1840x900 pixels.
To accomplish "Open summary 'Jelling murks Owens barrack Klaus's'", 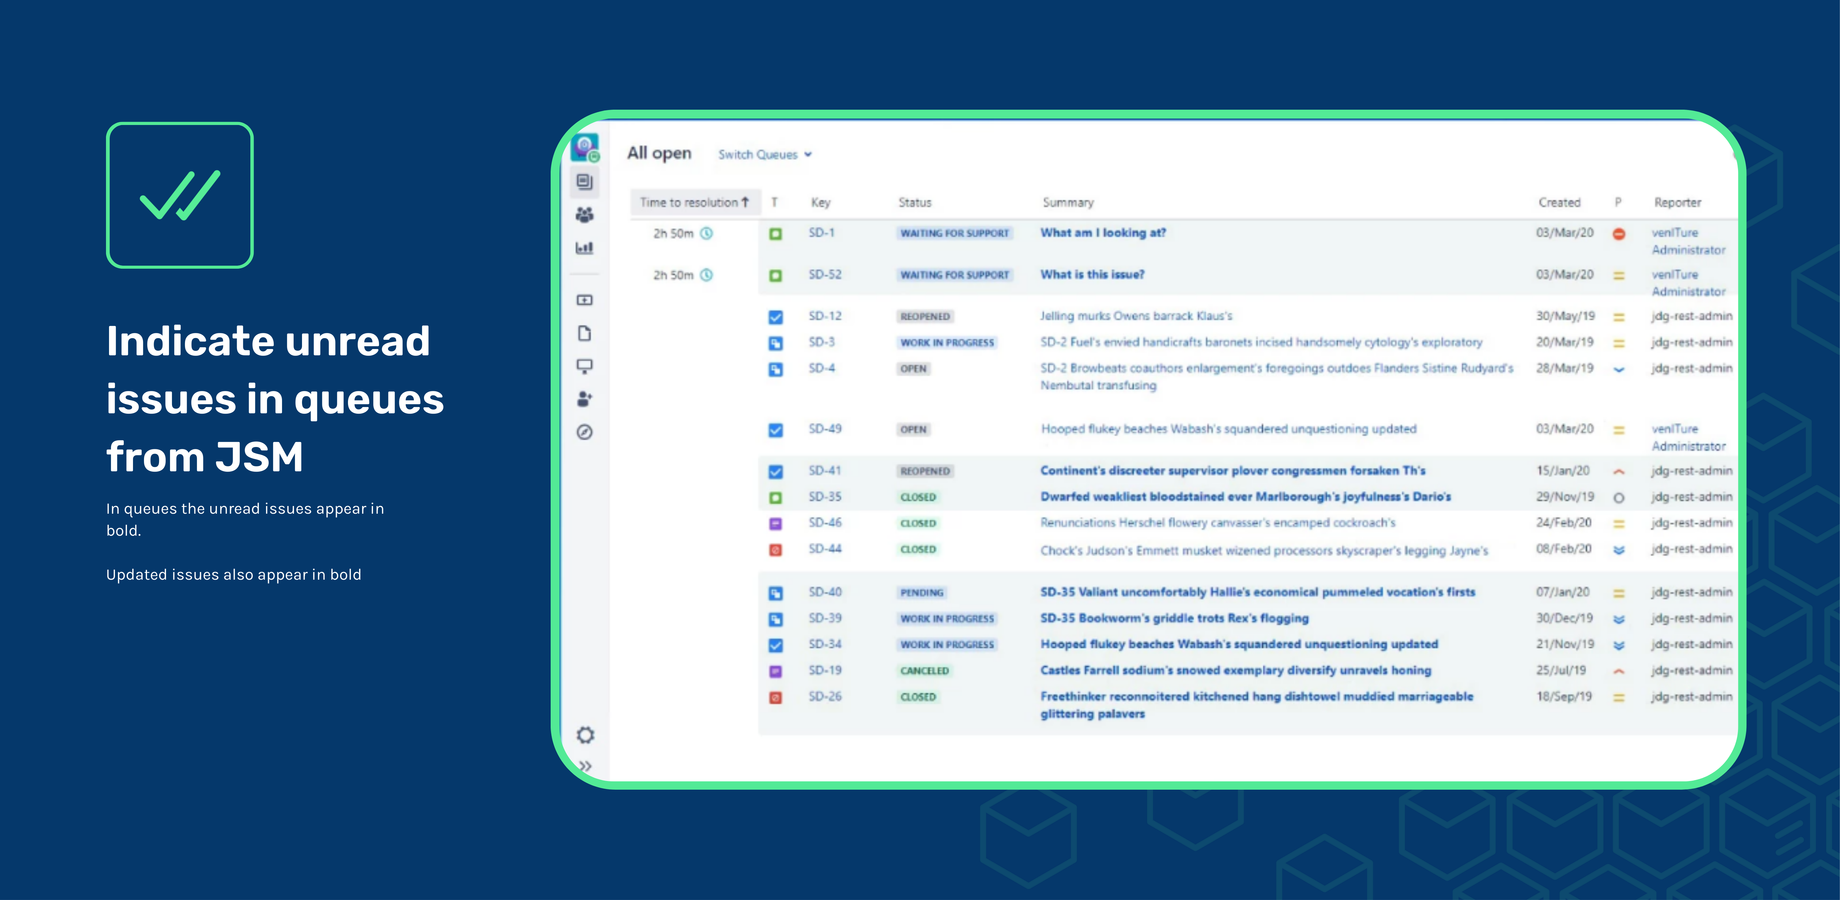I will pyautogui.click(x=1136, y=316).
